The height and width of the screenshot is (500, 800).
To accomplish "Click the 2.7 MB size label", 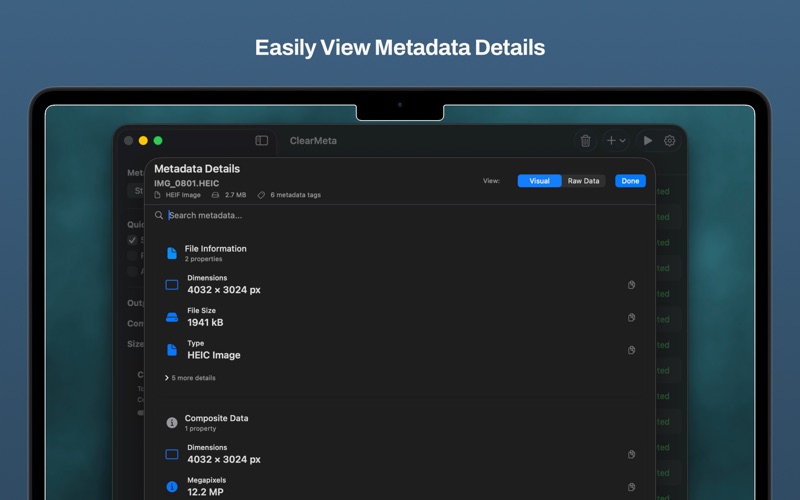I will tap(236, 195).
